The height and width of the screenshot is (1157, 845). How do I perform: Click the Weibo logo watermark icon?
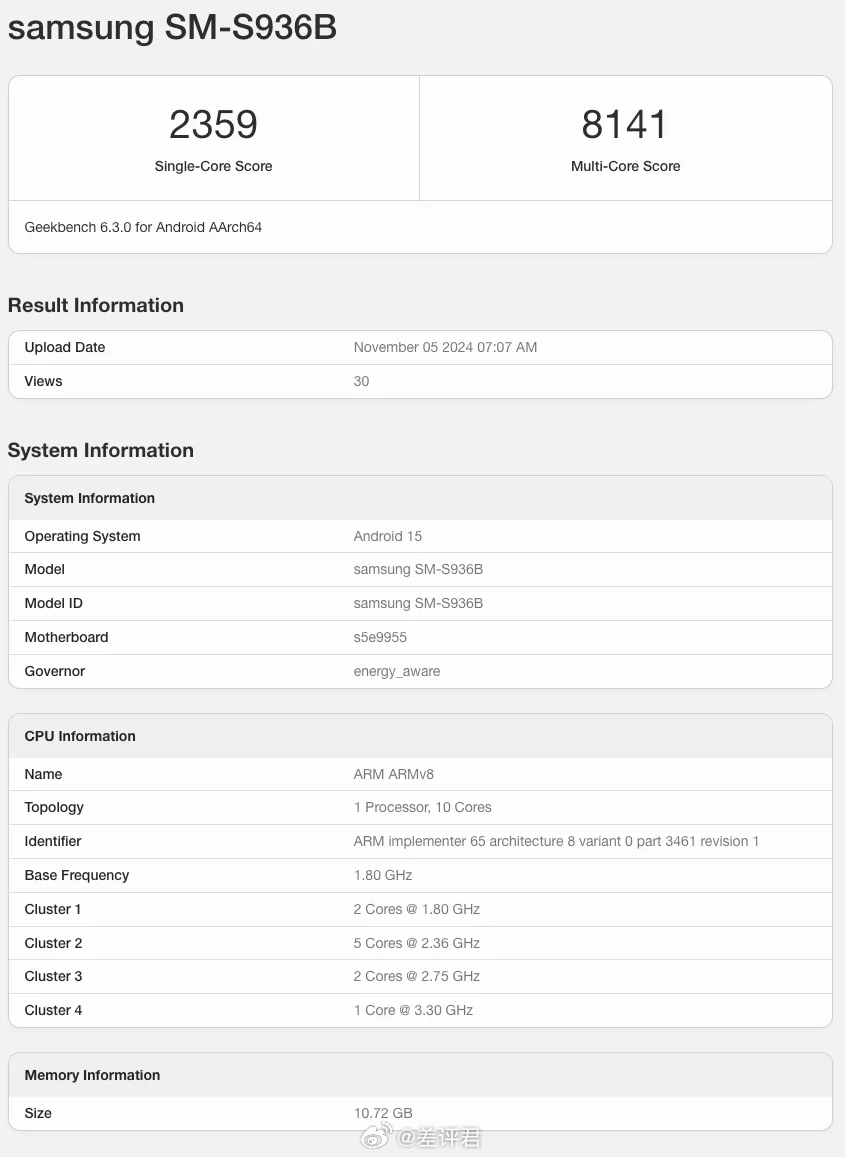click(376, 1136)
